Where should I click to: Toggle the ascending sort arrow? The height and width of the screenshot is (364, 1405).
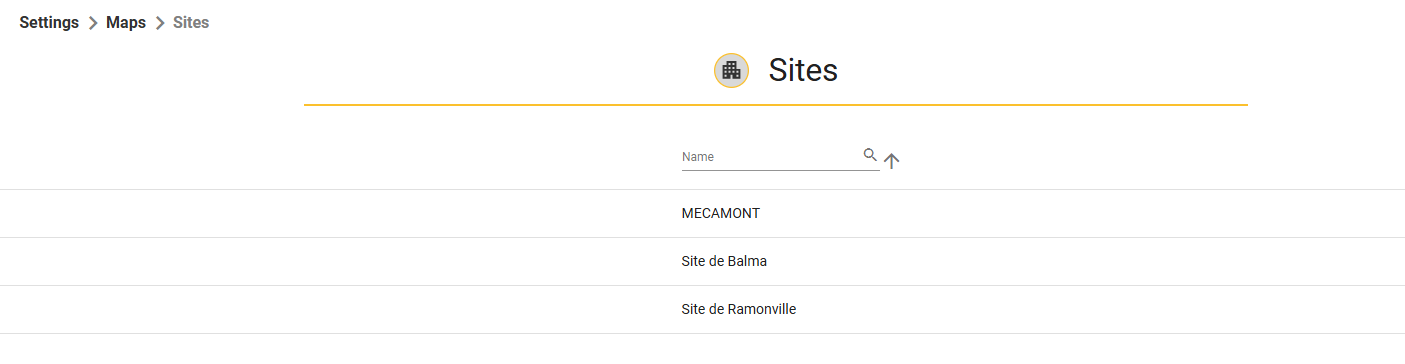(892, 161)
